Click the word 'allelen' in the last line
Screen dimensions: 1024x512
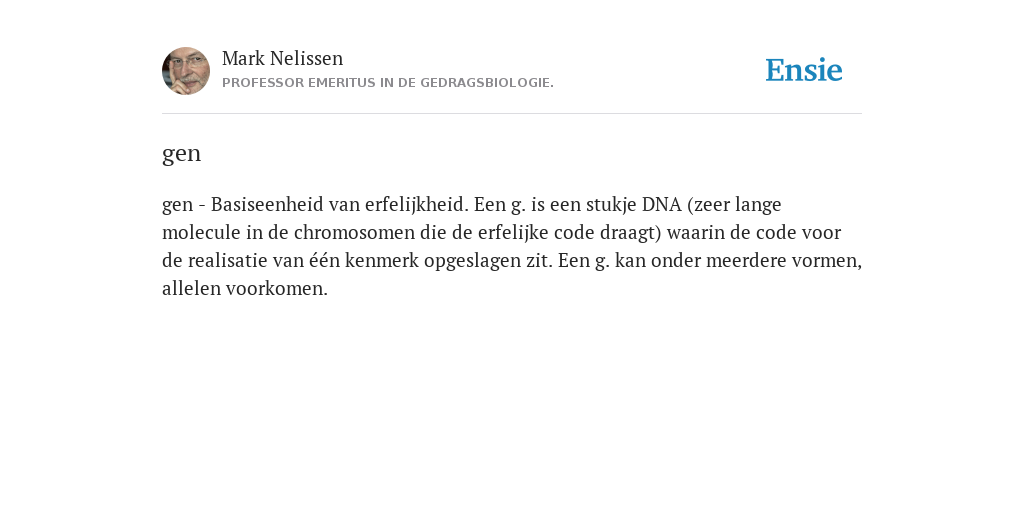tap(191, 289)
